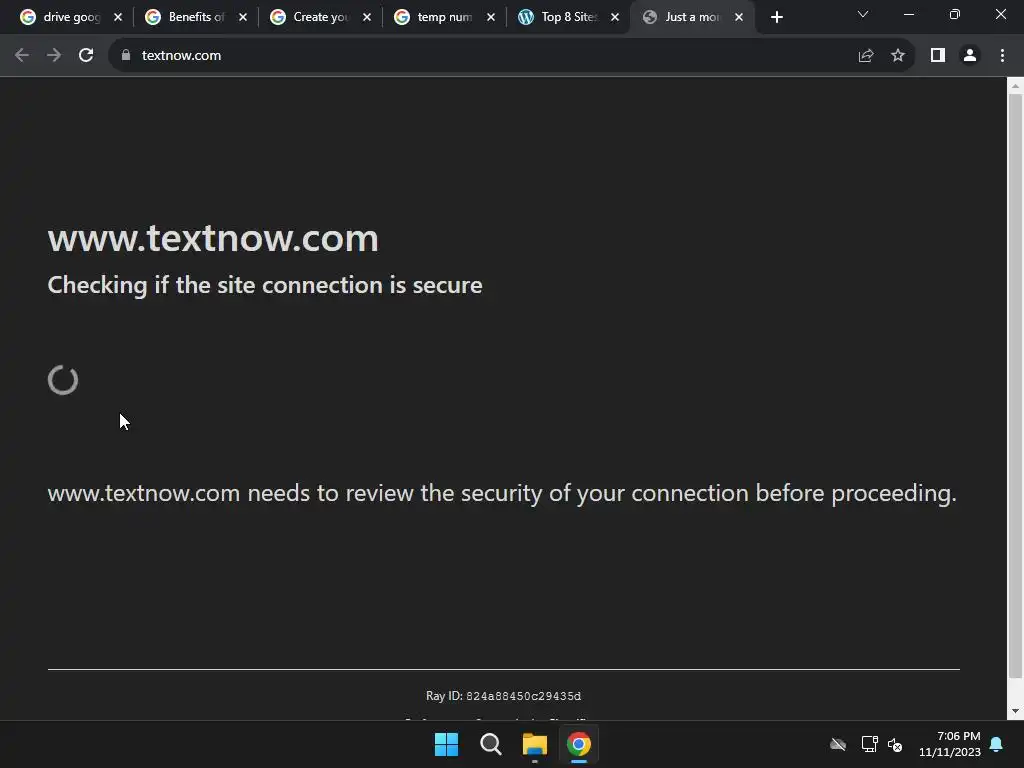Click the security review message text
This screenshot has width=1024, height=768.
(502, 494)
